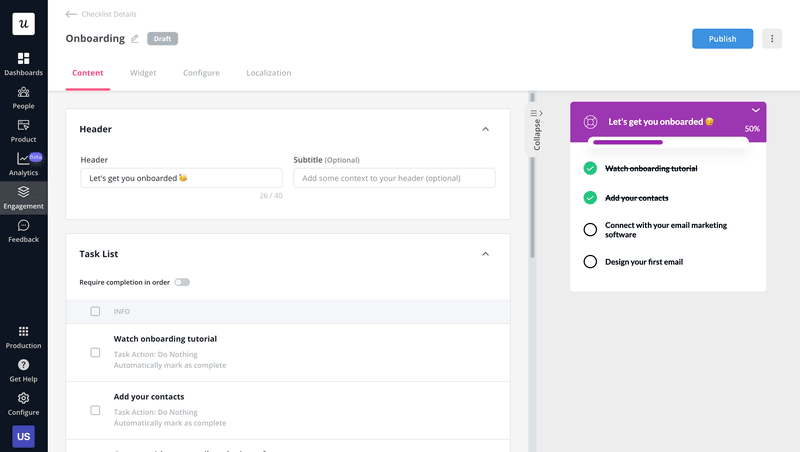Click the Beta badge on Analytics
800x452 pixels.
tap(36, 157)
